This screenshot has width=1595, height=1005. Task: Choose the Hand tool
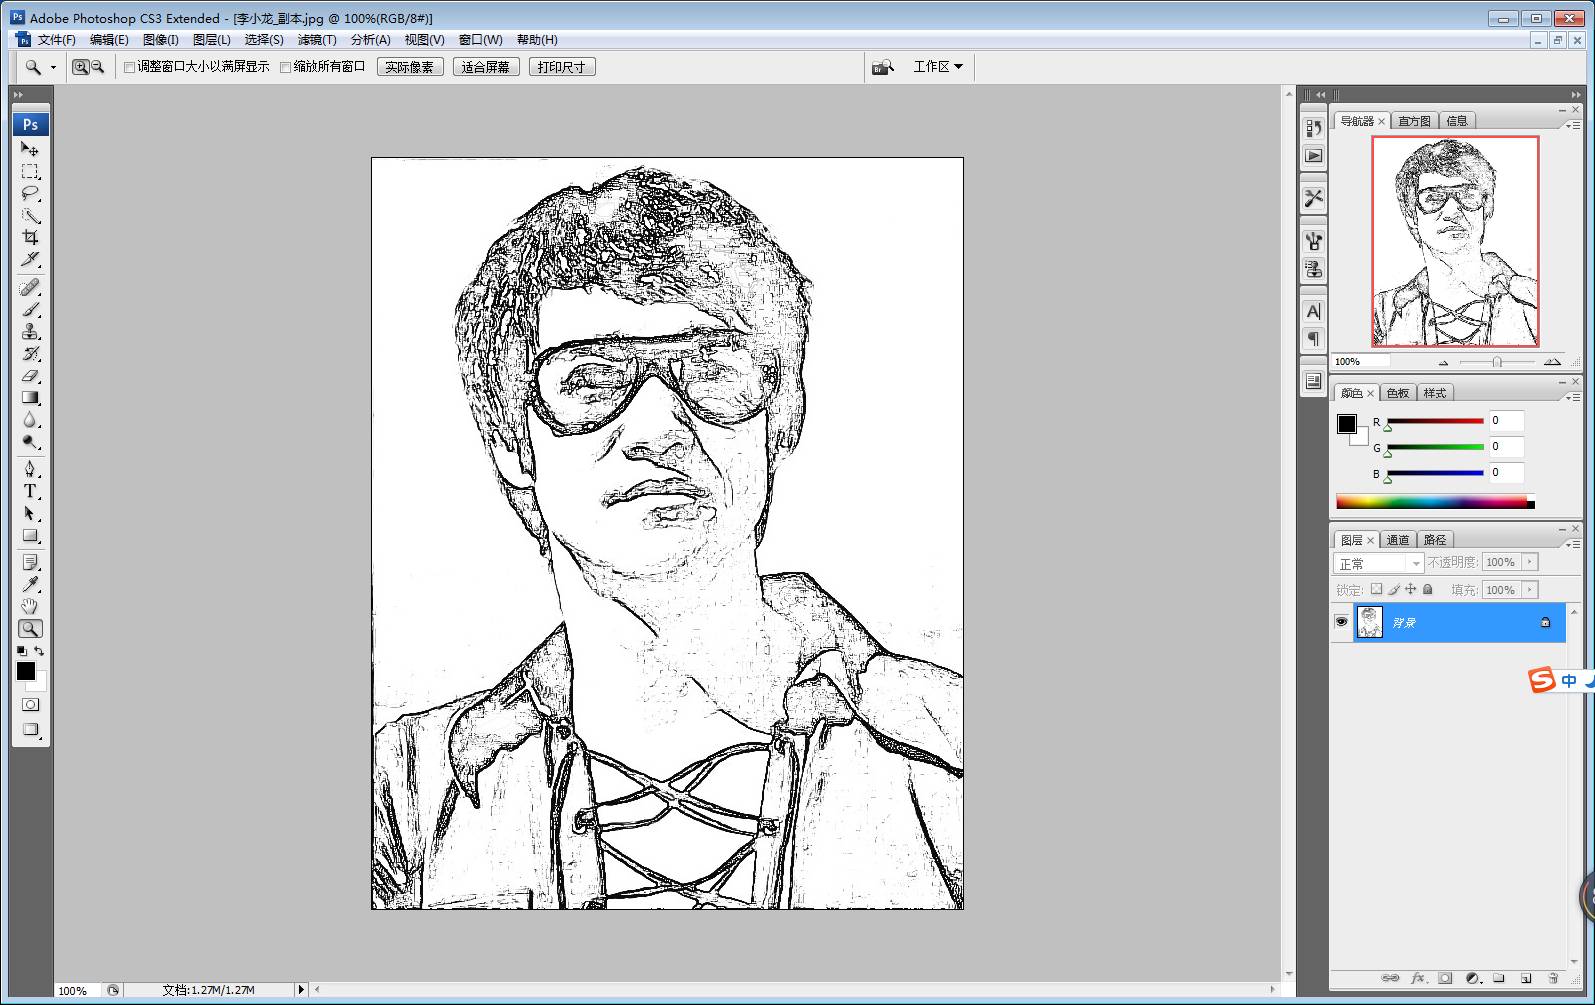pos(30,606)
